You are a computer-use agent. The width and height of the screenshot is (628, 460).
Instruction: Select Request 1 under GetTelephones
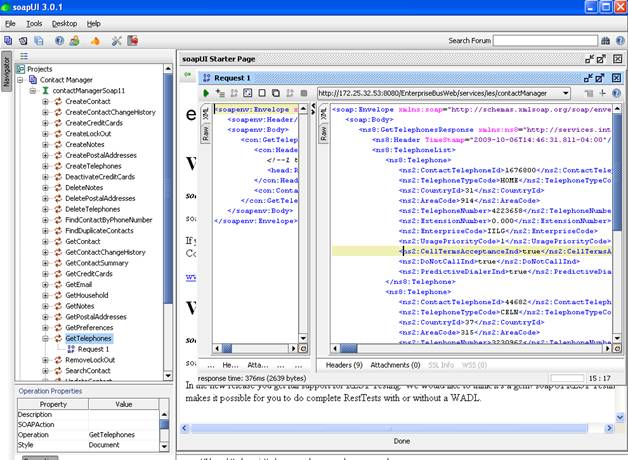coord(93,349)
